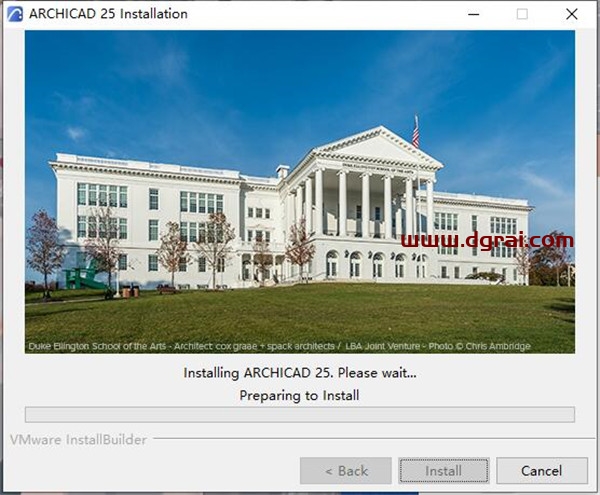The image size is (600, 495).
Task: Click the 'ARCHICAD 25 Installation' window title
Action: 108,14
